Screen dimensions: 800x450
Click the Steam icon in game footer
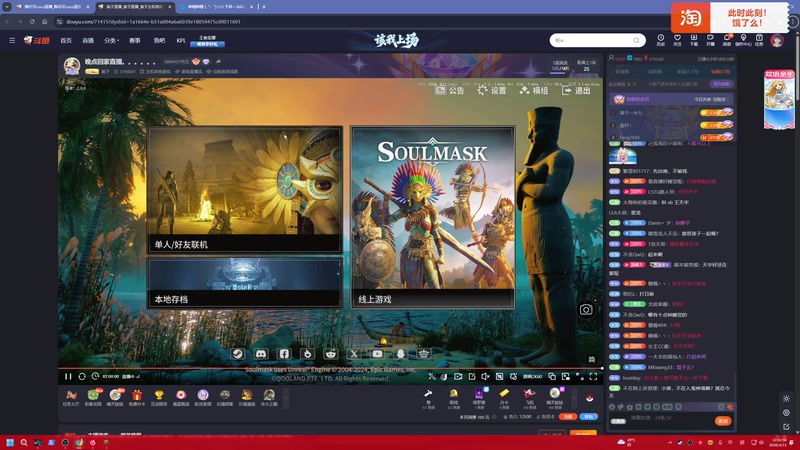(x=238, y=354)
